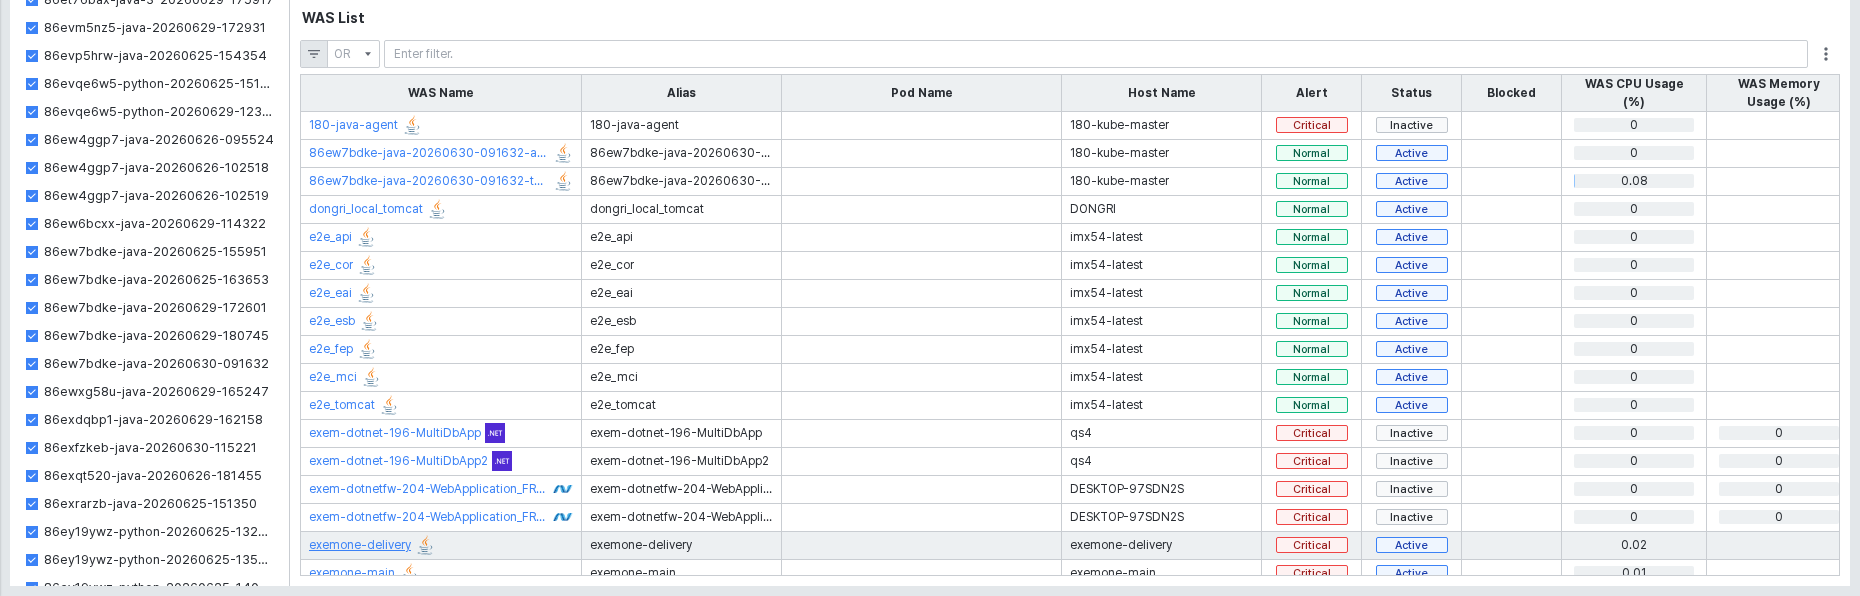This screenshot has height=596, width=1860.
Task: Click the Alert column header
Action: [1311, 93]
